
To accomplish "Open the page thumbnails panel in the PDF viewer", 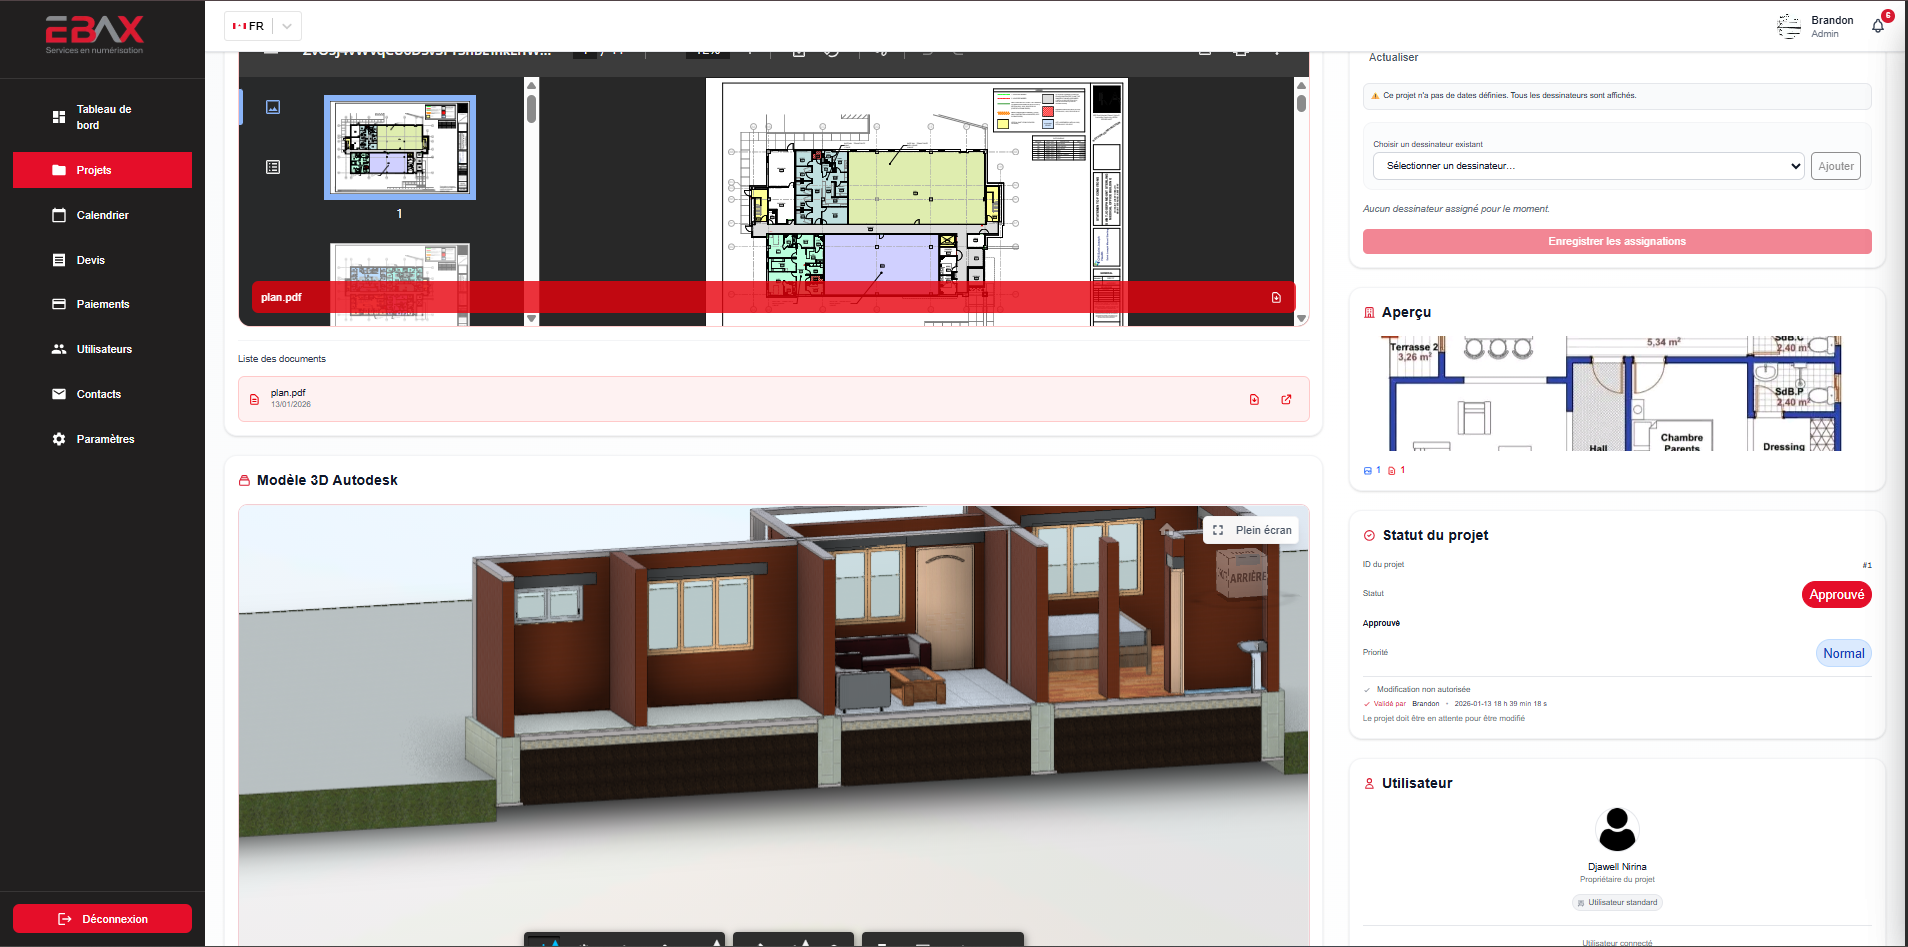I will coord(272,107).
